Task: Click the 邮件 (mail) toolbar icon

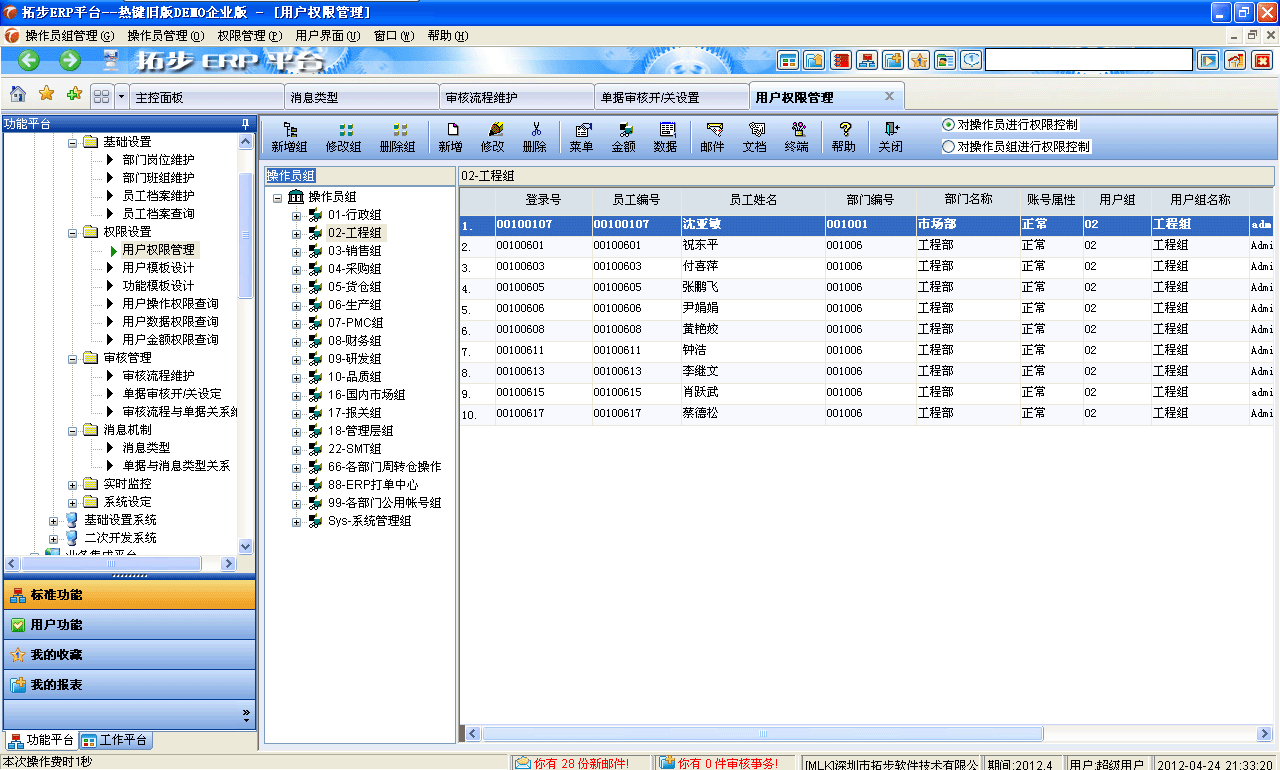Action: point(712,135)
